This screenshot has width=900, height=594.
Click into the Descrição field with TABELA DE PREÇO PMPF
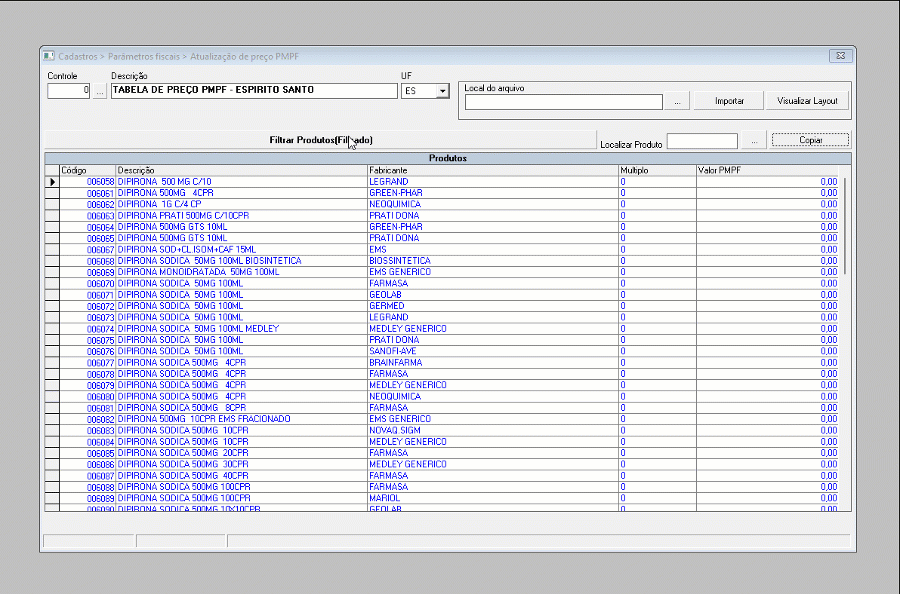coord(254,91)
